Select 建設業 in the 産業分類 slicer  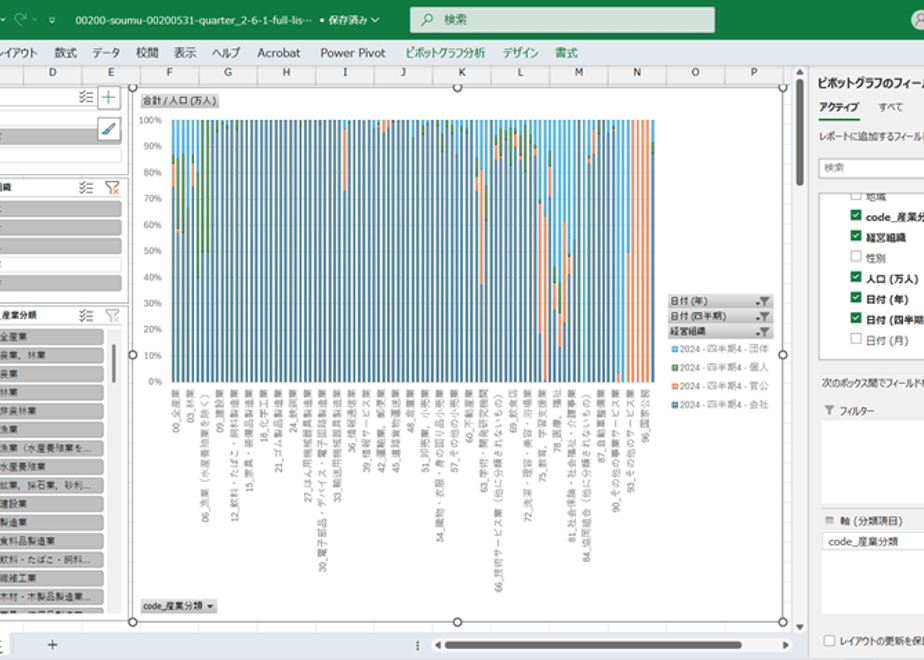coord(51,503)
